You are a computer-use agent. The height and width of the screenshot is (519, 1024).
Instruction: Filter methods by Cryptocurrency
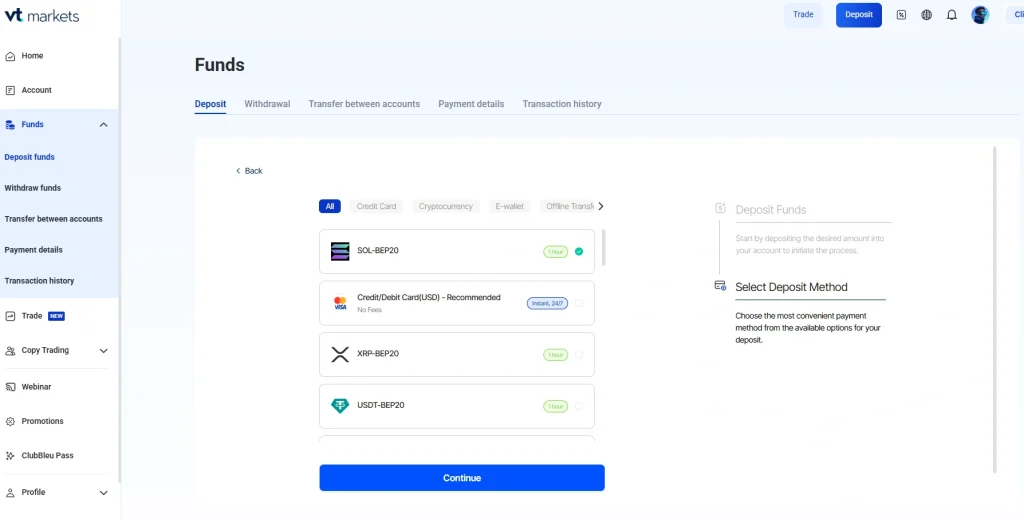445,206
